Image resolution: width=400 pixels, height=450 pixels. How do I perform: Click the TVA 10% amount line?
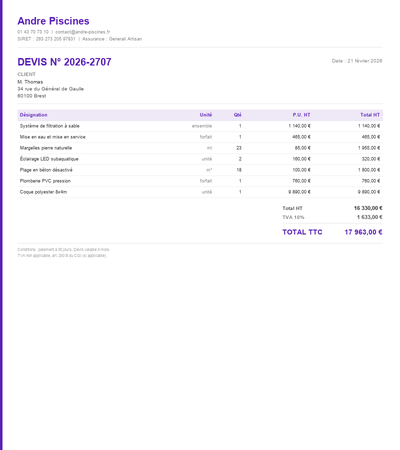[332, 217]
